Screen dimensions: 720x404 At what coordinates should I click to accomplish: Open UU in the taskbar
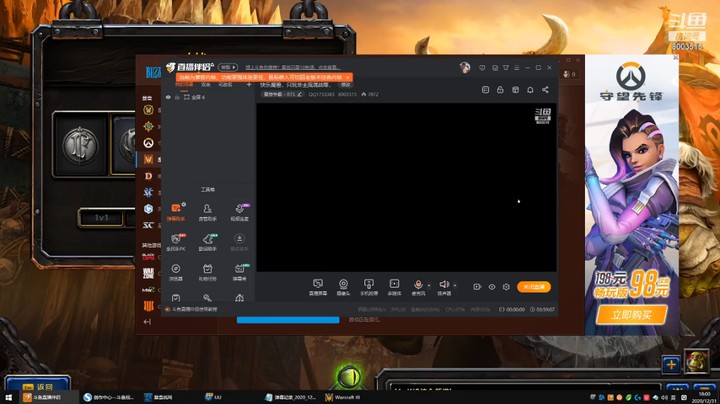[x=214, y=397]
